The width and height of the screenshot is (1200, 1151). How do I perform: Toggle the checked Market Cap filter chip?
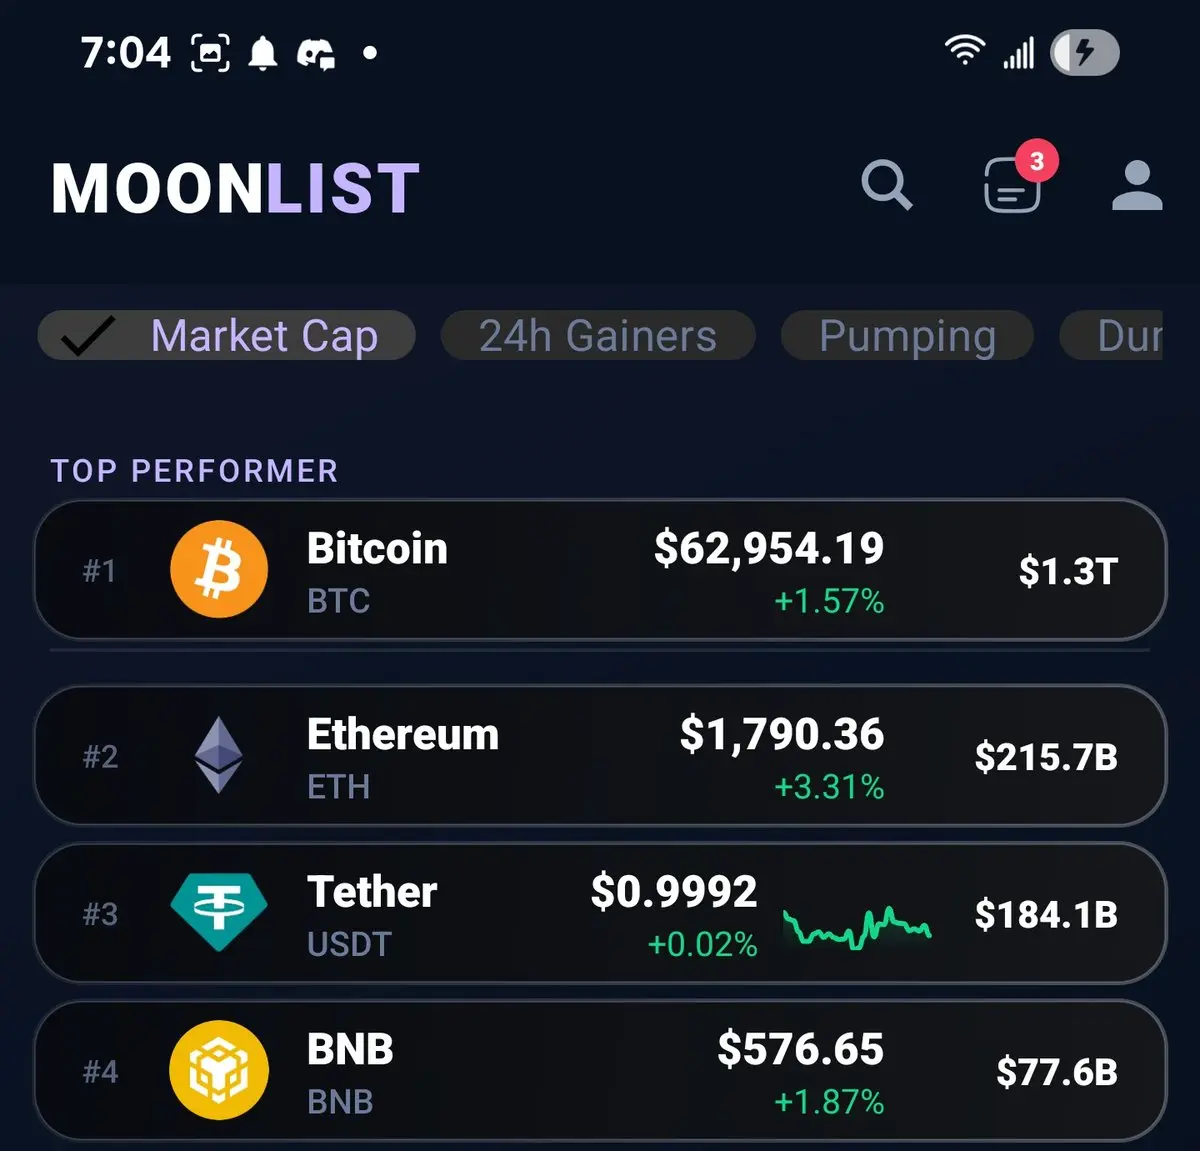coord(227,335)
